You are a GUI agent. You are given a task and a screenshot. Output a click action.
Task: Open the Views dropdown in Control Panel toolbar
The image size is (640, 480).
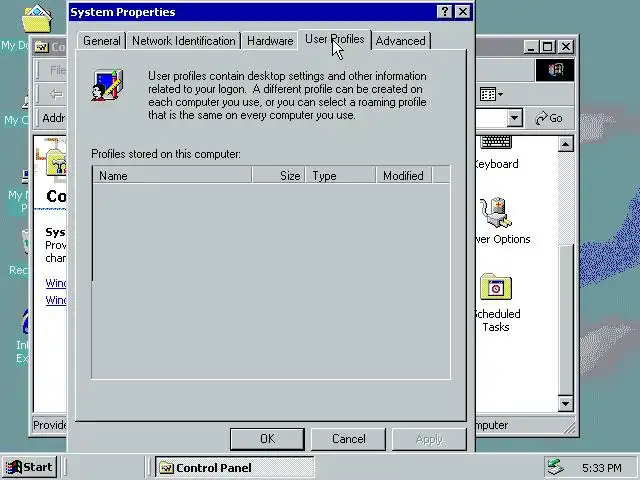pos(491,94)
